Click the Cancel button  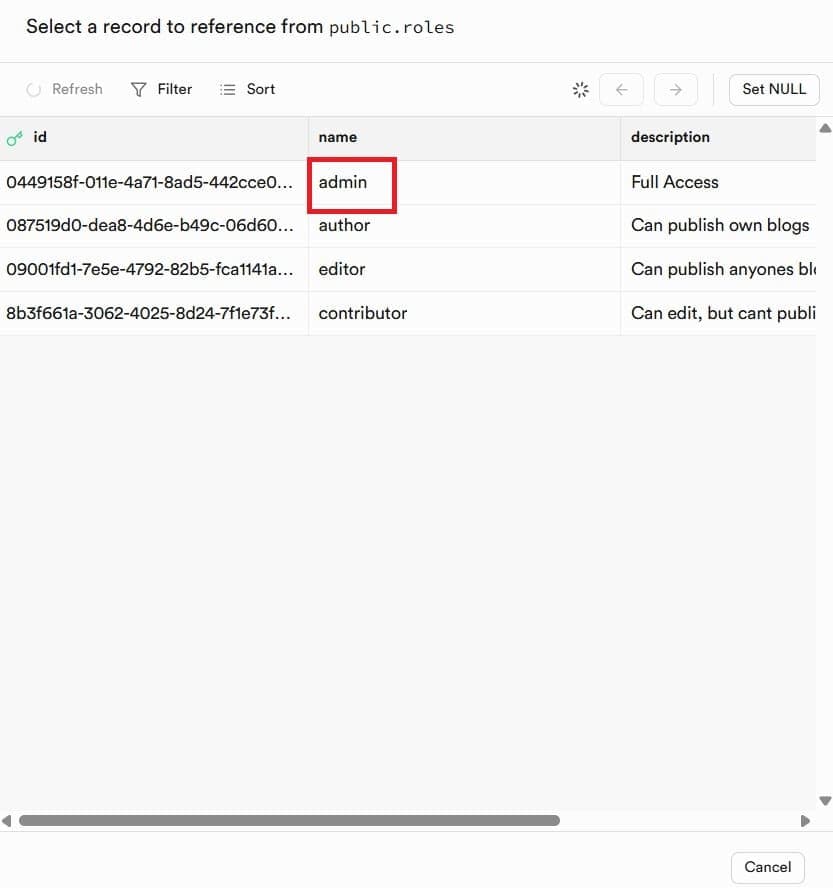point(767,867)
